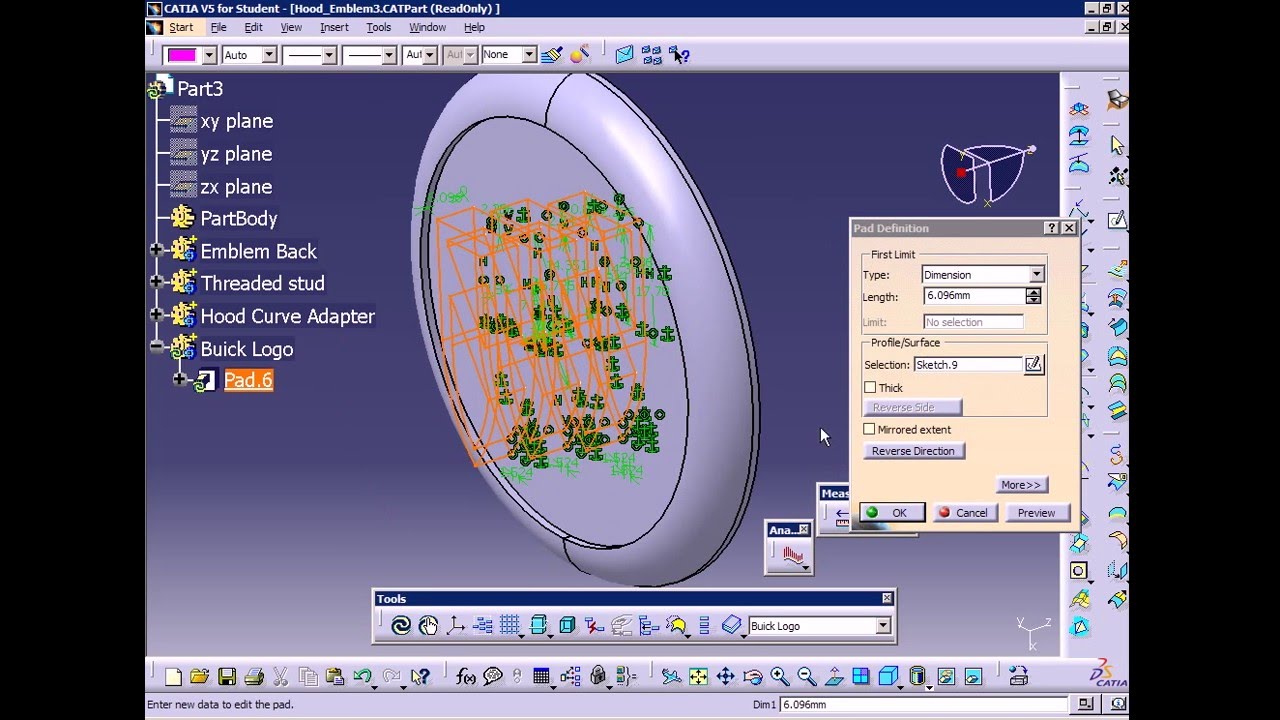
Task: Open the Start menu
Action: pyautogui.click(x=181, y=28)
